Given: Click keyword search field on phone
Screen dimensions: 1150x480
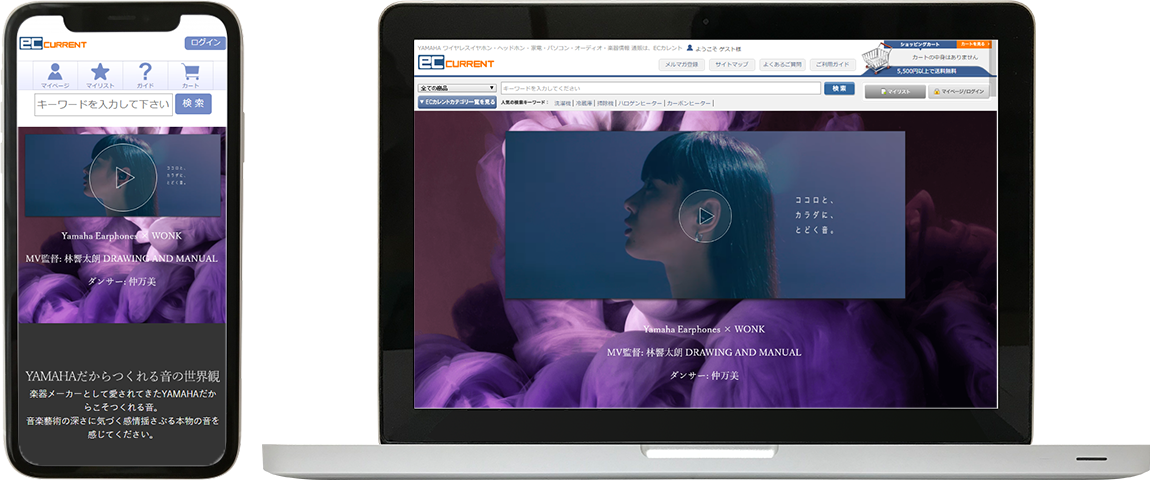Looking at the screenshot, I should 103,104.
